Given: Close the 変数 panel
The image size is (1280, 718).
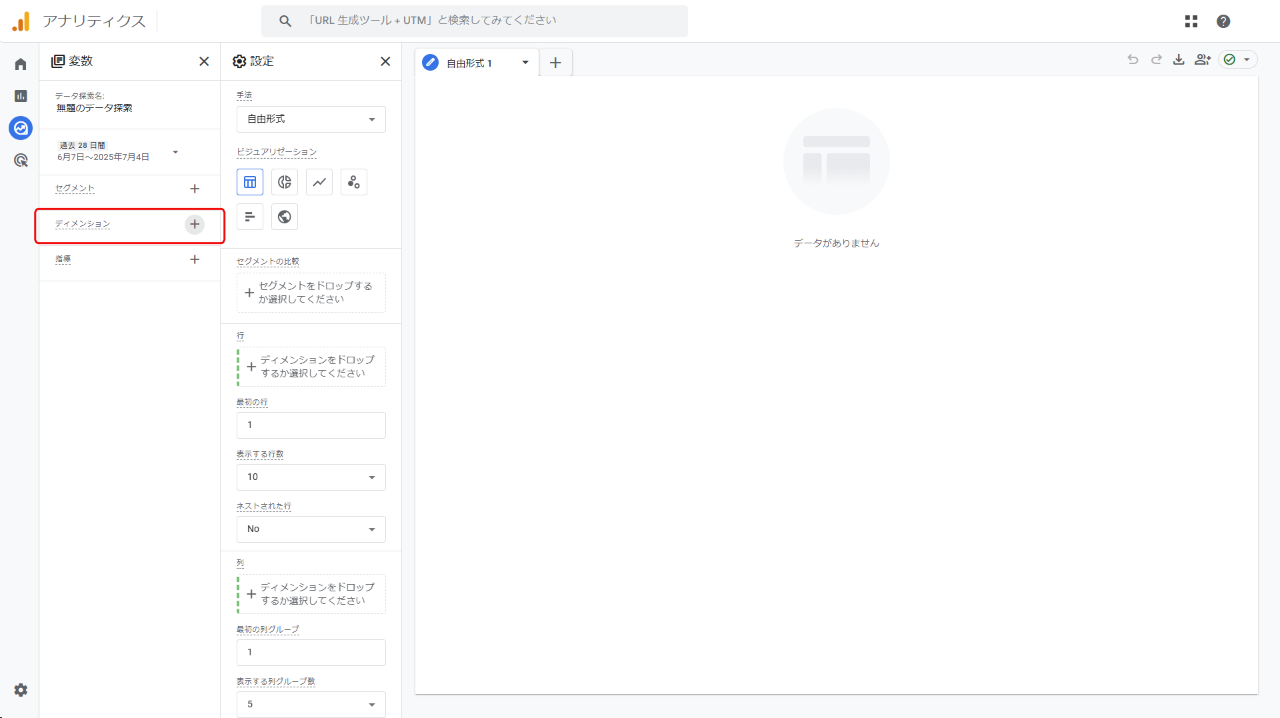Looking at the screenshot, I should [204, 61].
